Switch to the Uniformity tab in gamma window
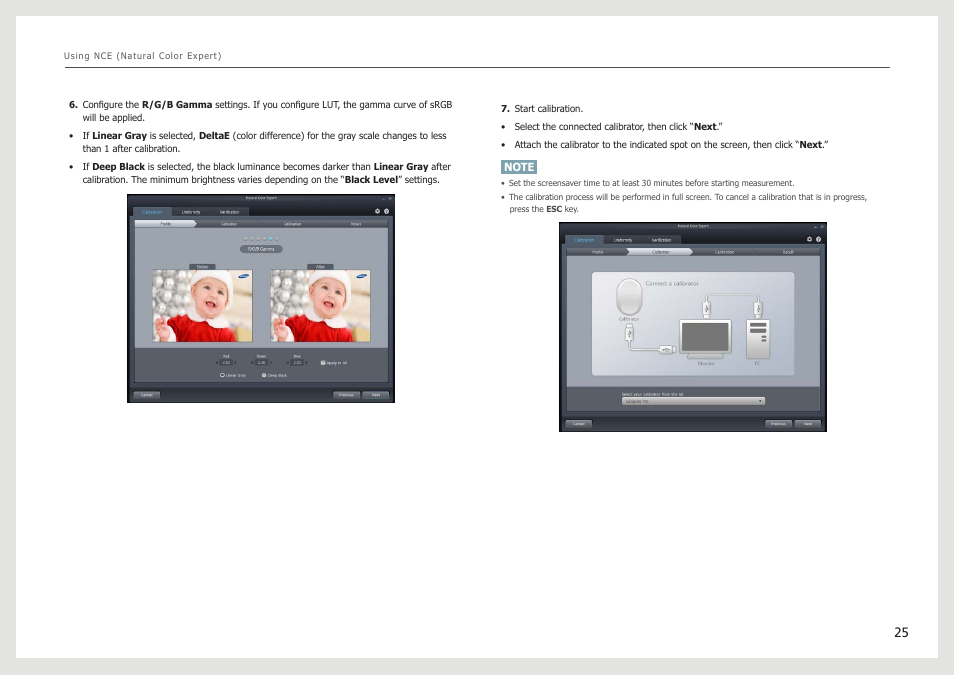 [191, 212]
